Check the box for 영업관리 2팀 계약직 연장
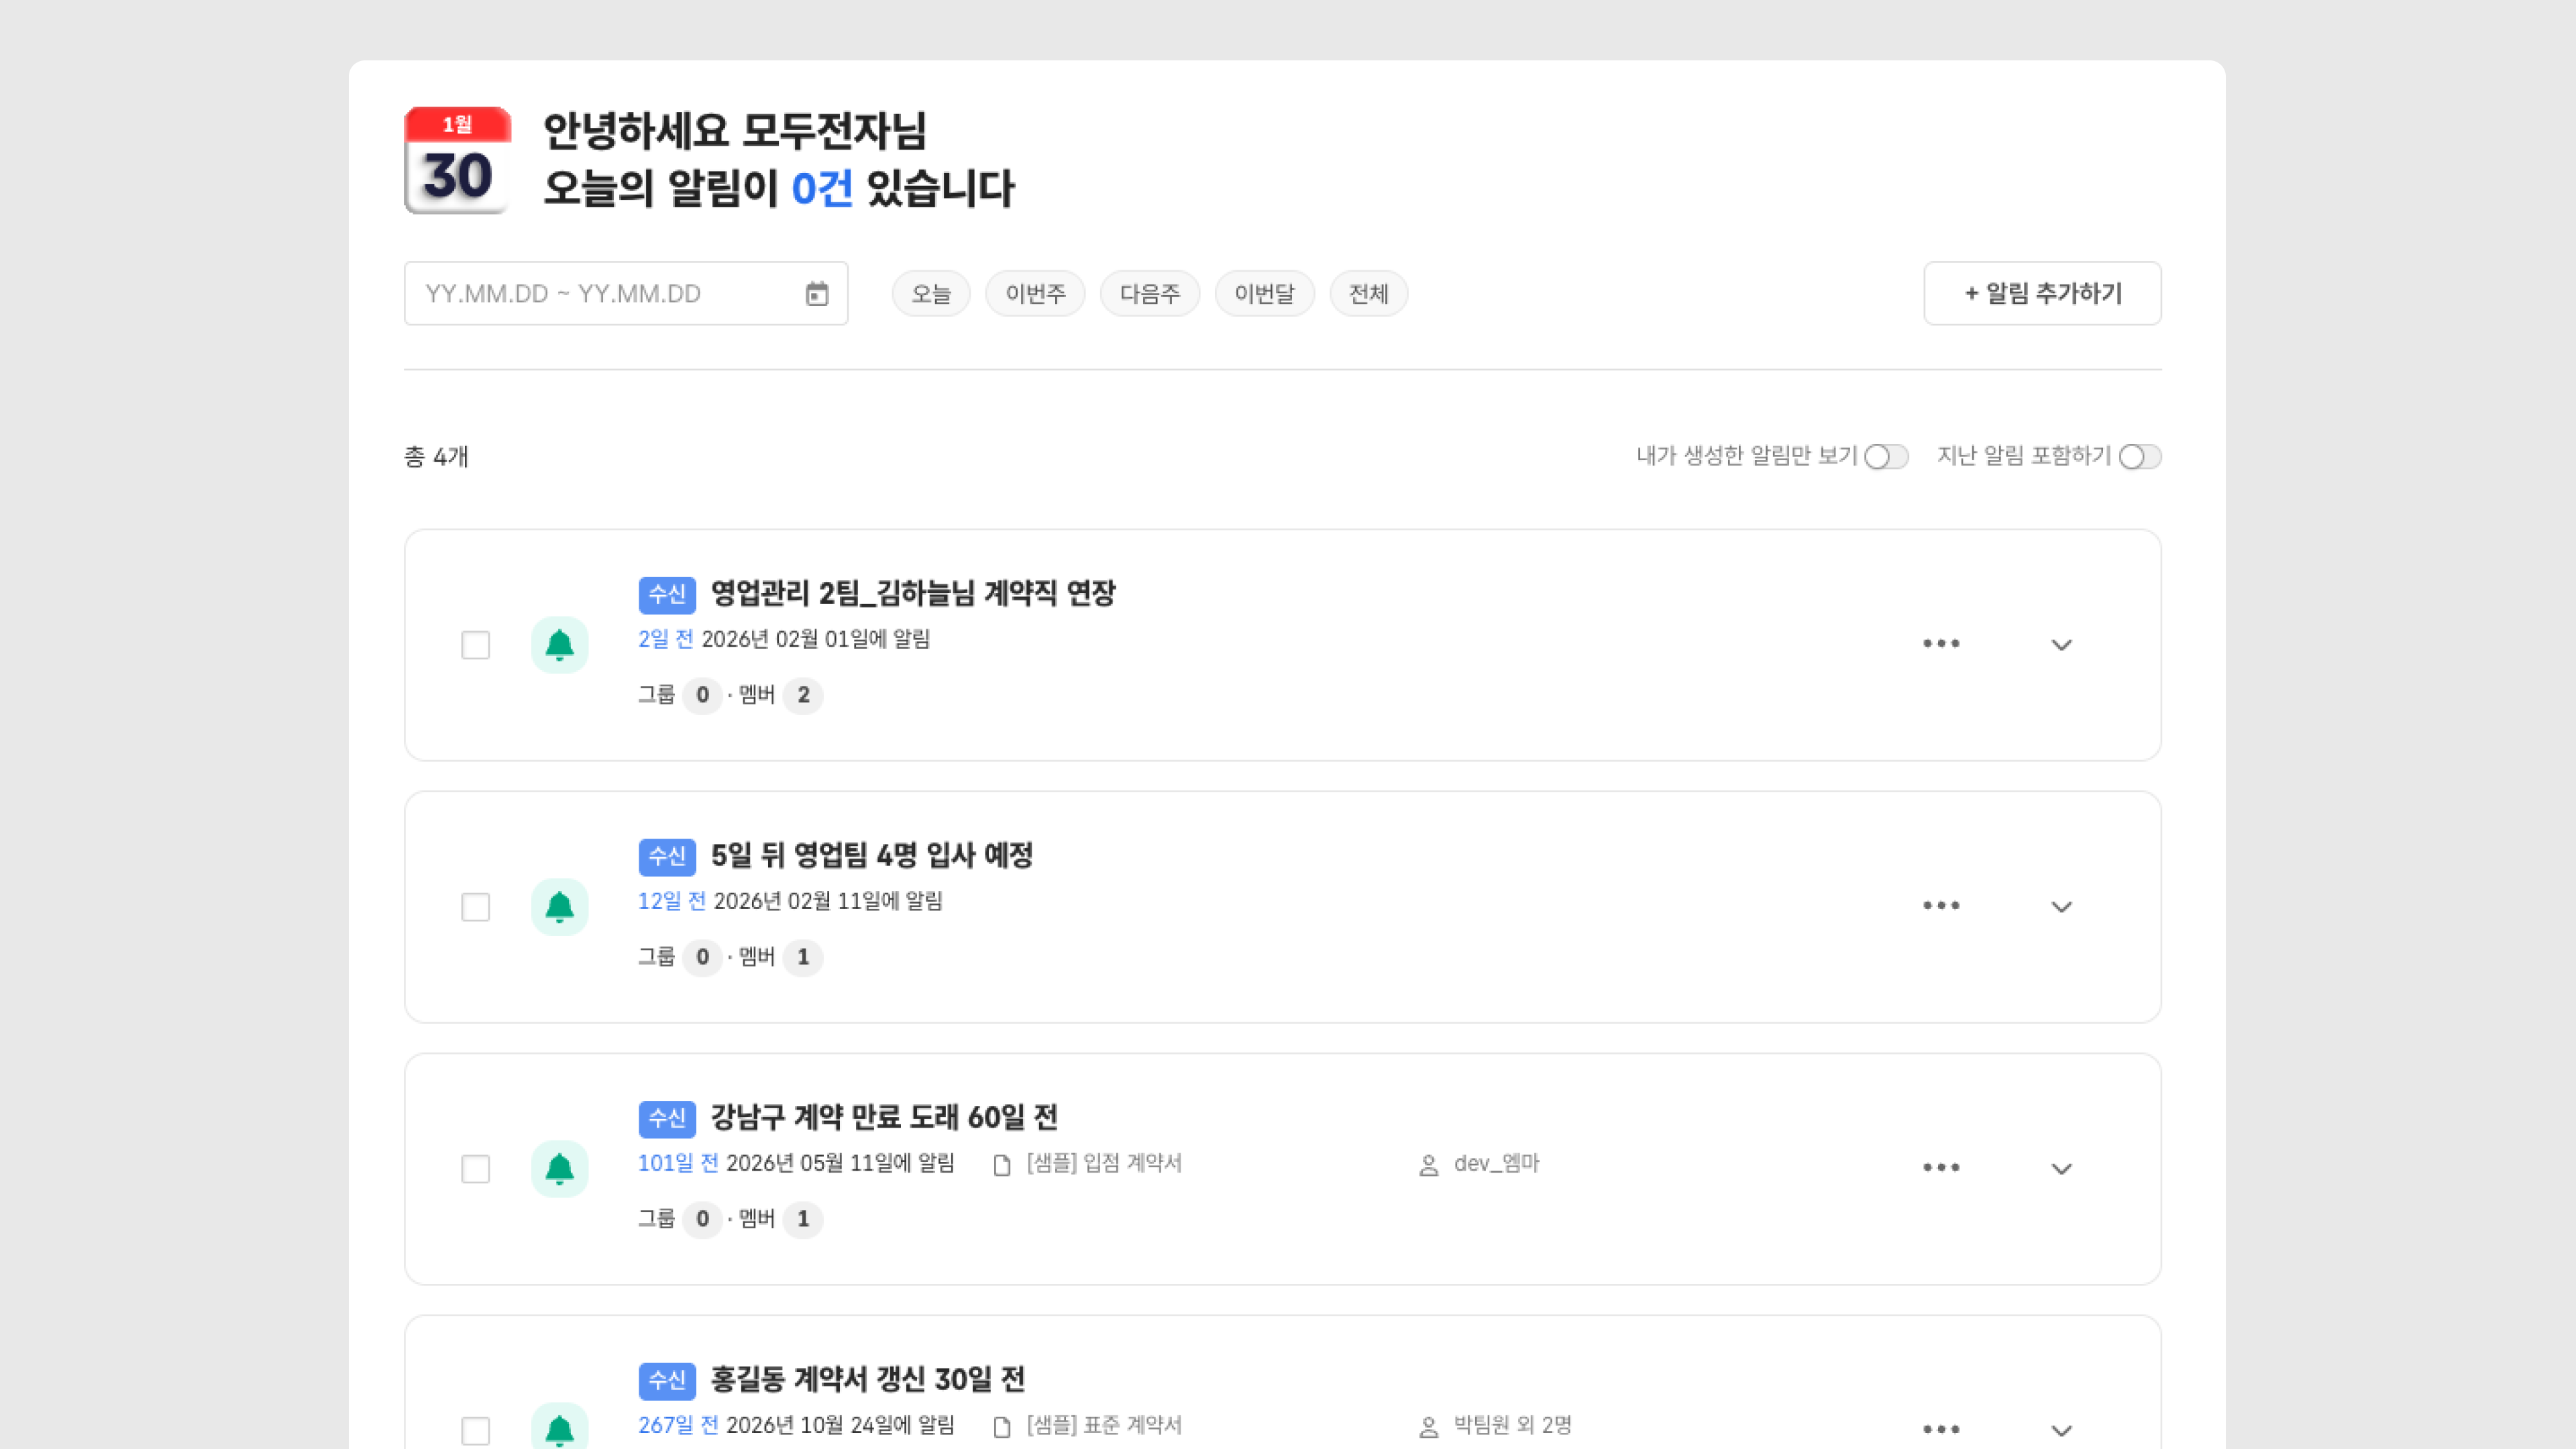Screen dimensions: 2576x1449 coord(475,645)
